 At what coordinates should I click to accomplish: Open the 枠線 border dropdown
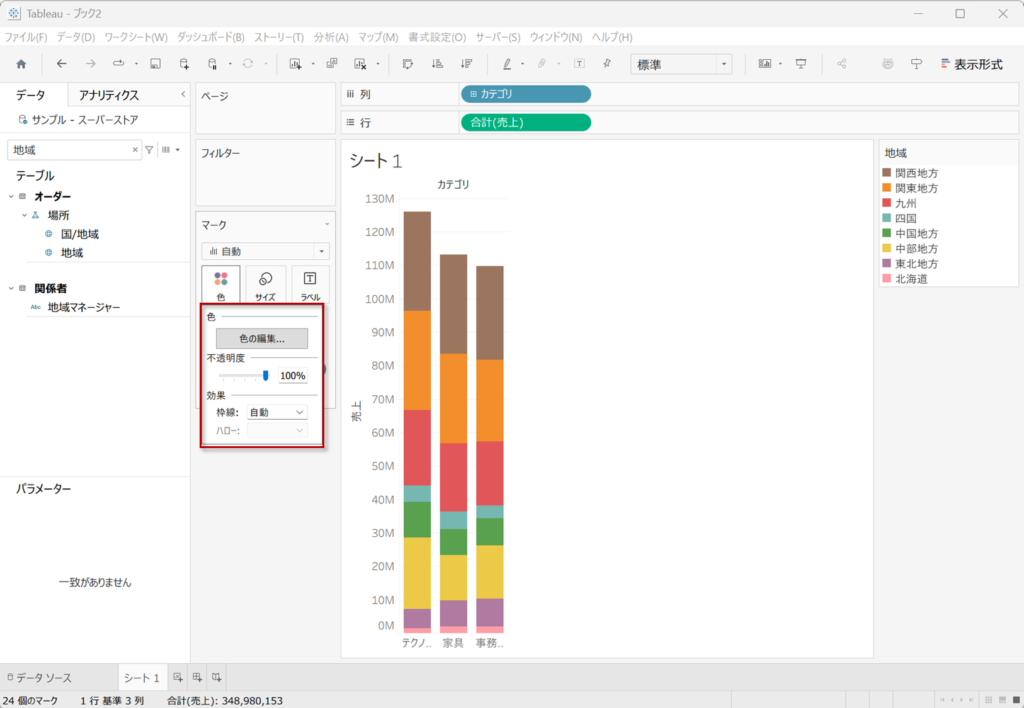[x=277, y=412]
